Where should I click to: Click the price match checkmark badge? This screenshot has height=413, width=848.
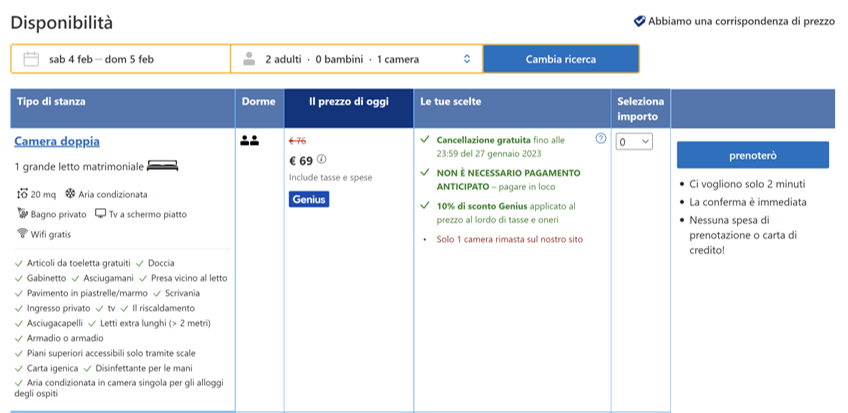639,21
